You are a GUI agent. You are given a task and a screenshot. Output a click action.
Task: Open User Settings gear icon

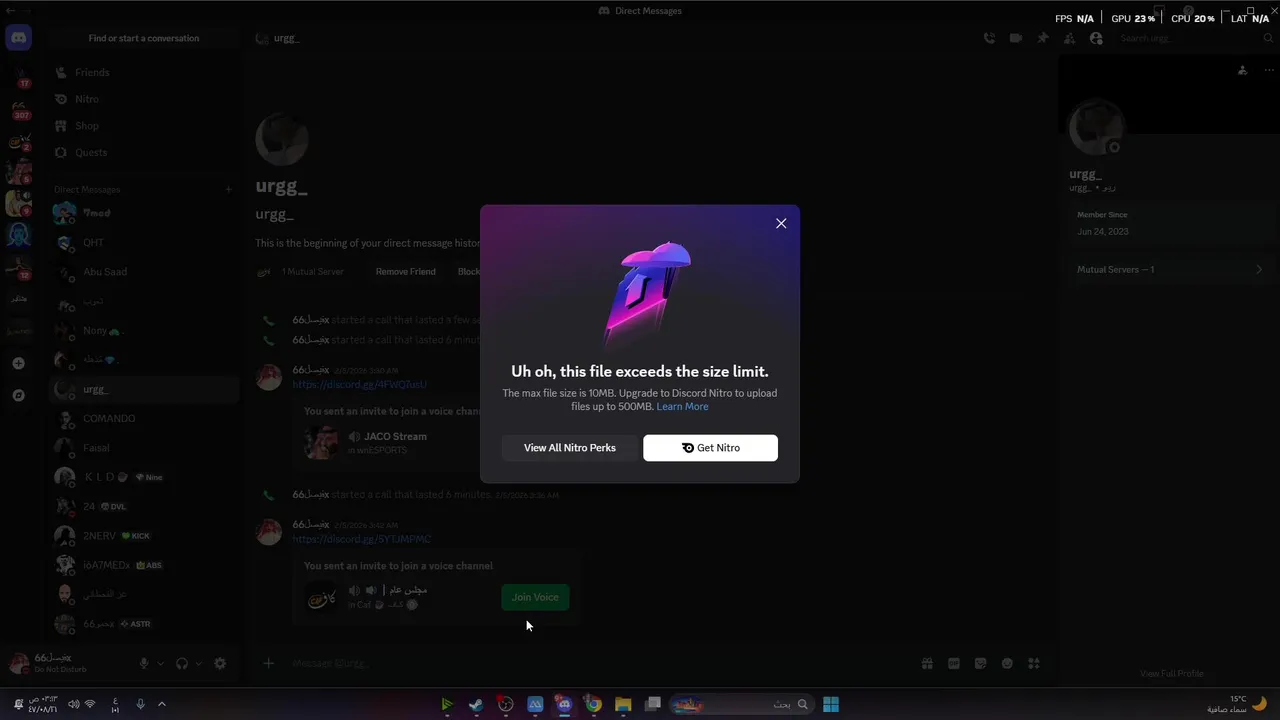(220, 663)
